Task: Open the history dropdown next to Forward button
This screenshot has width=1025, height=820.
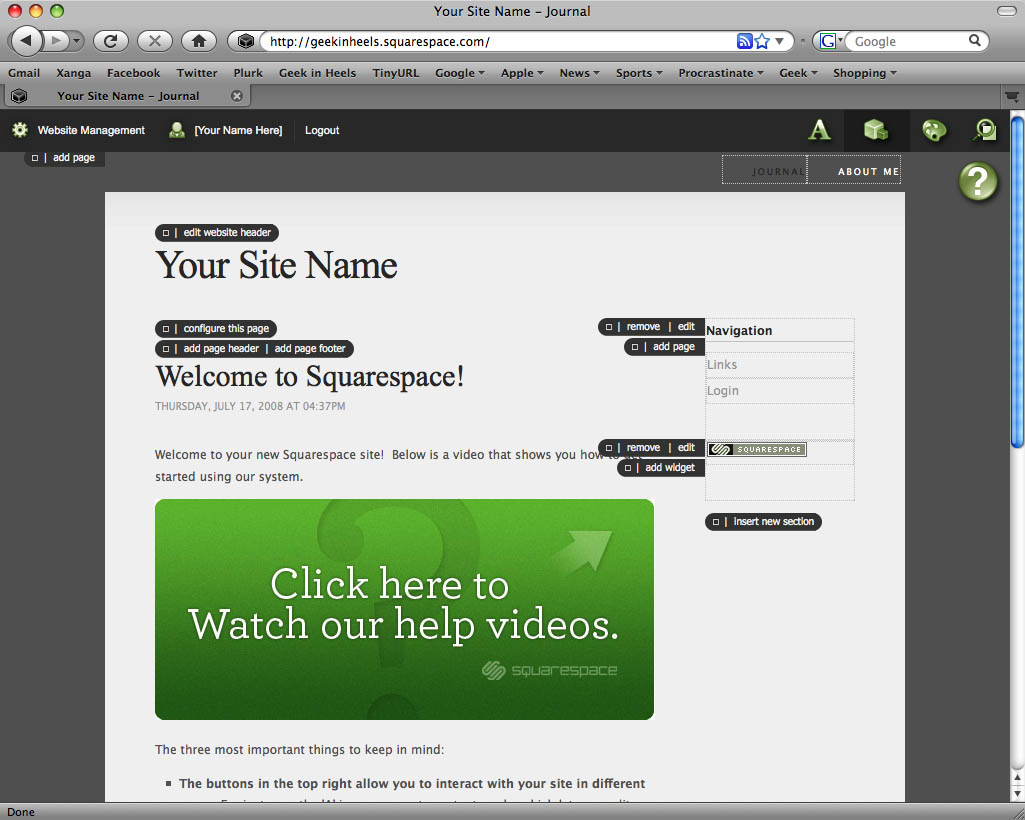Action: [77, 41]
